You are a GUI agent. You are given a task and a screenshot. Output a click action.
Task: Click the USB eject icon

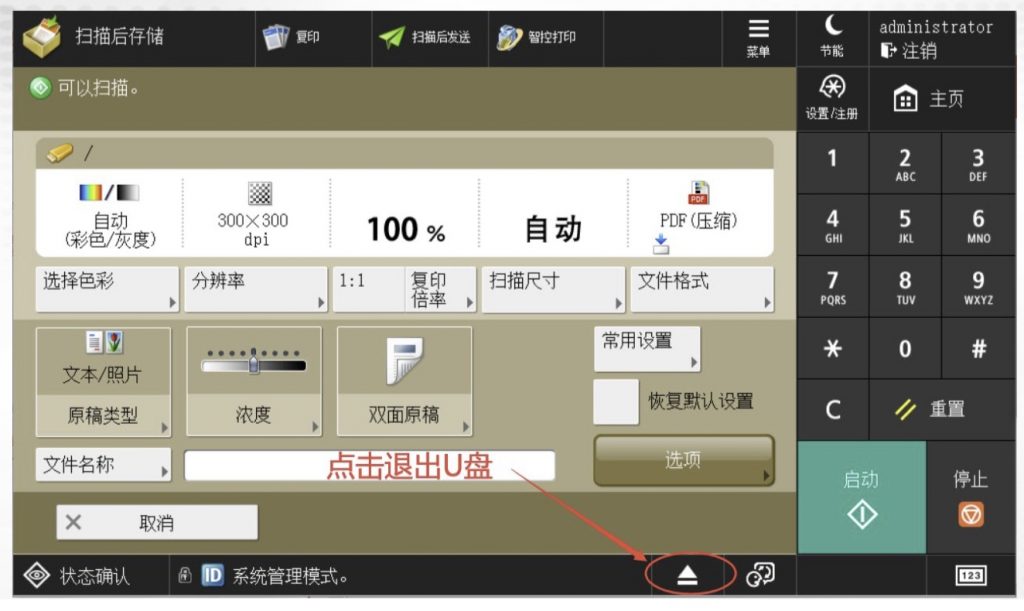[x=689, y=575]
